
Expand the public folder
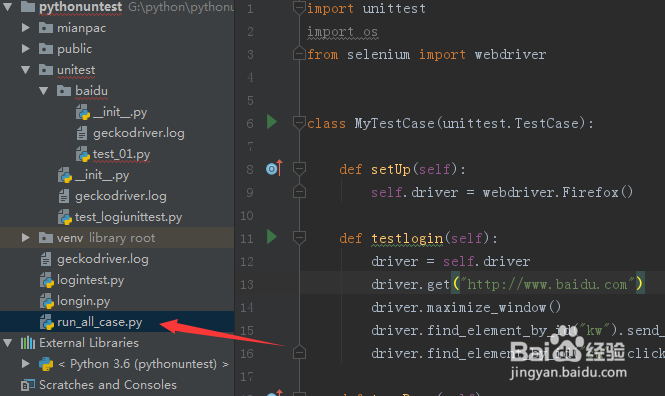click(25, 49)
